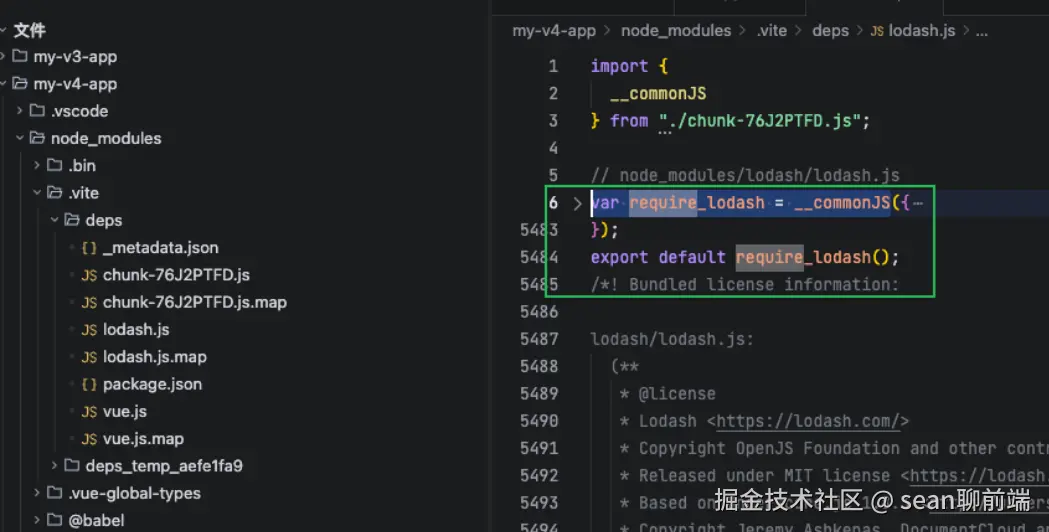Open vue.js.map file in tree
This screenshot has height=532, width=1049.
143,439
